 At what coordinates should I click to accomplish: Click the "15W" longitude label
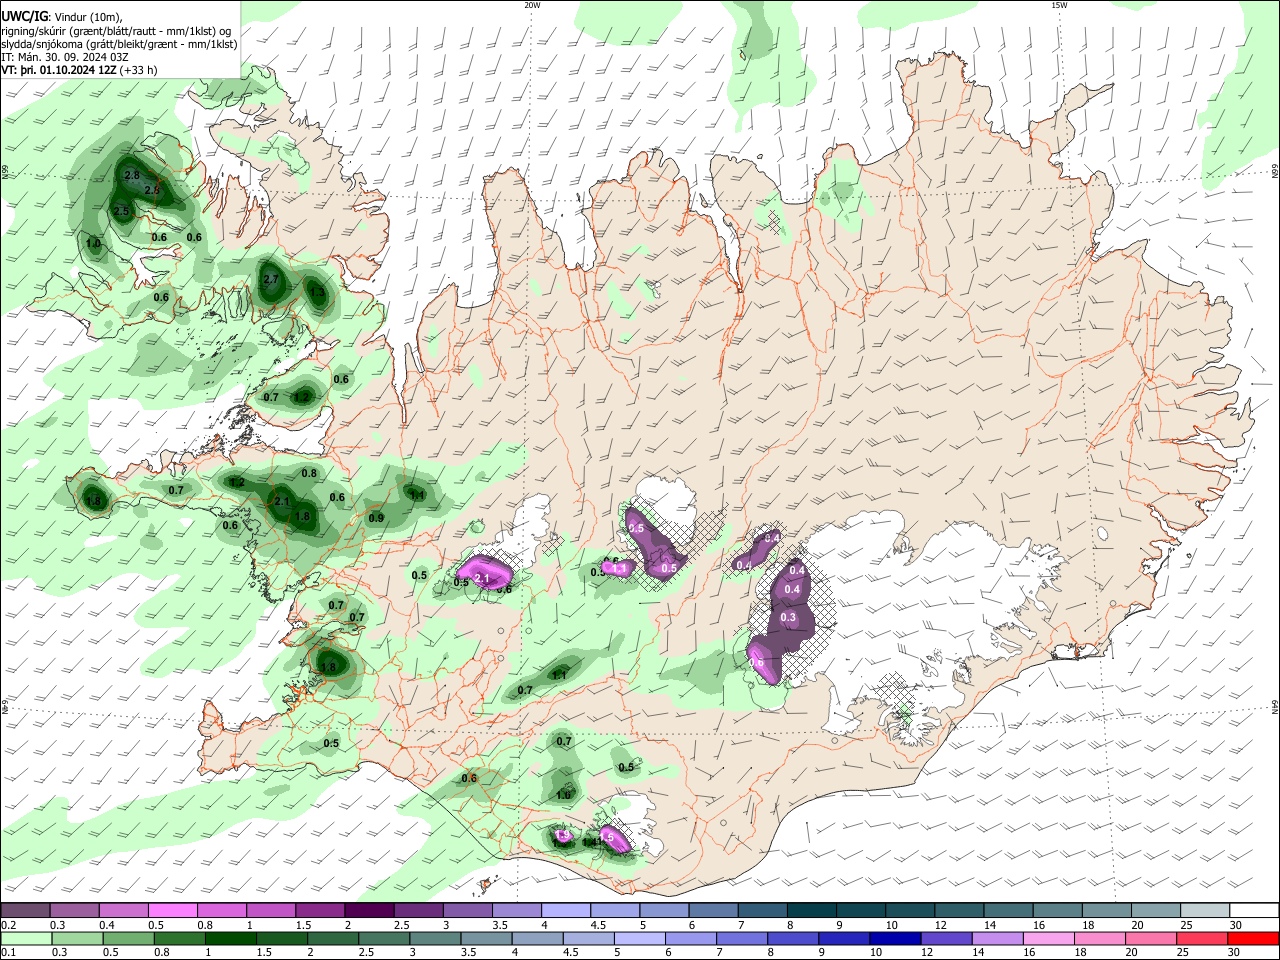pos(1059,5)
